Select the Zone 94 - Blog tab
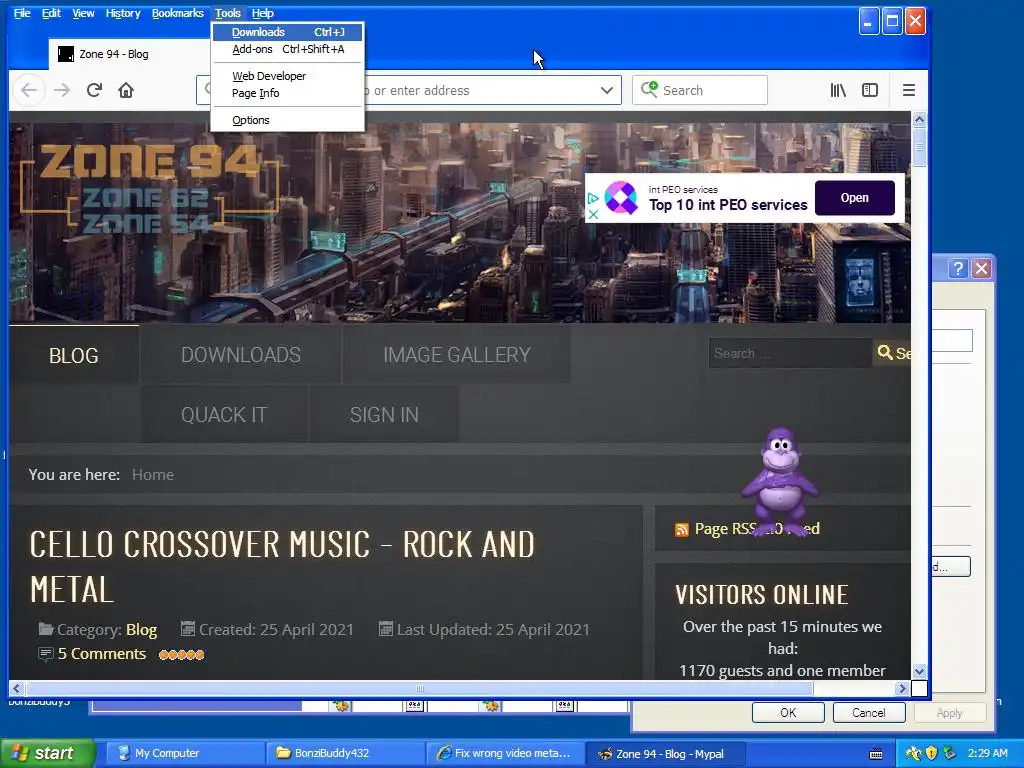This screenshot has height=768, width=1024. (129, 54)
